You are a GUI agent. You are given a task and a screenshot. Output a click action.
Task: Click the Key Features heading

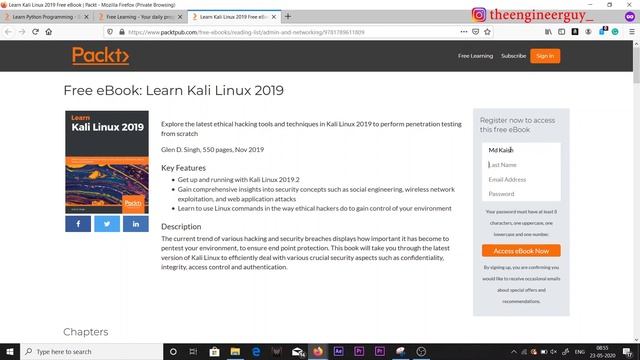[183, 168]
